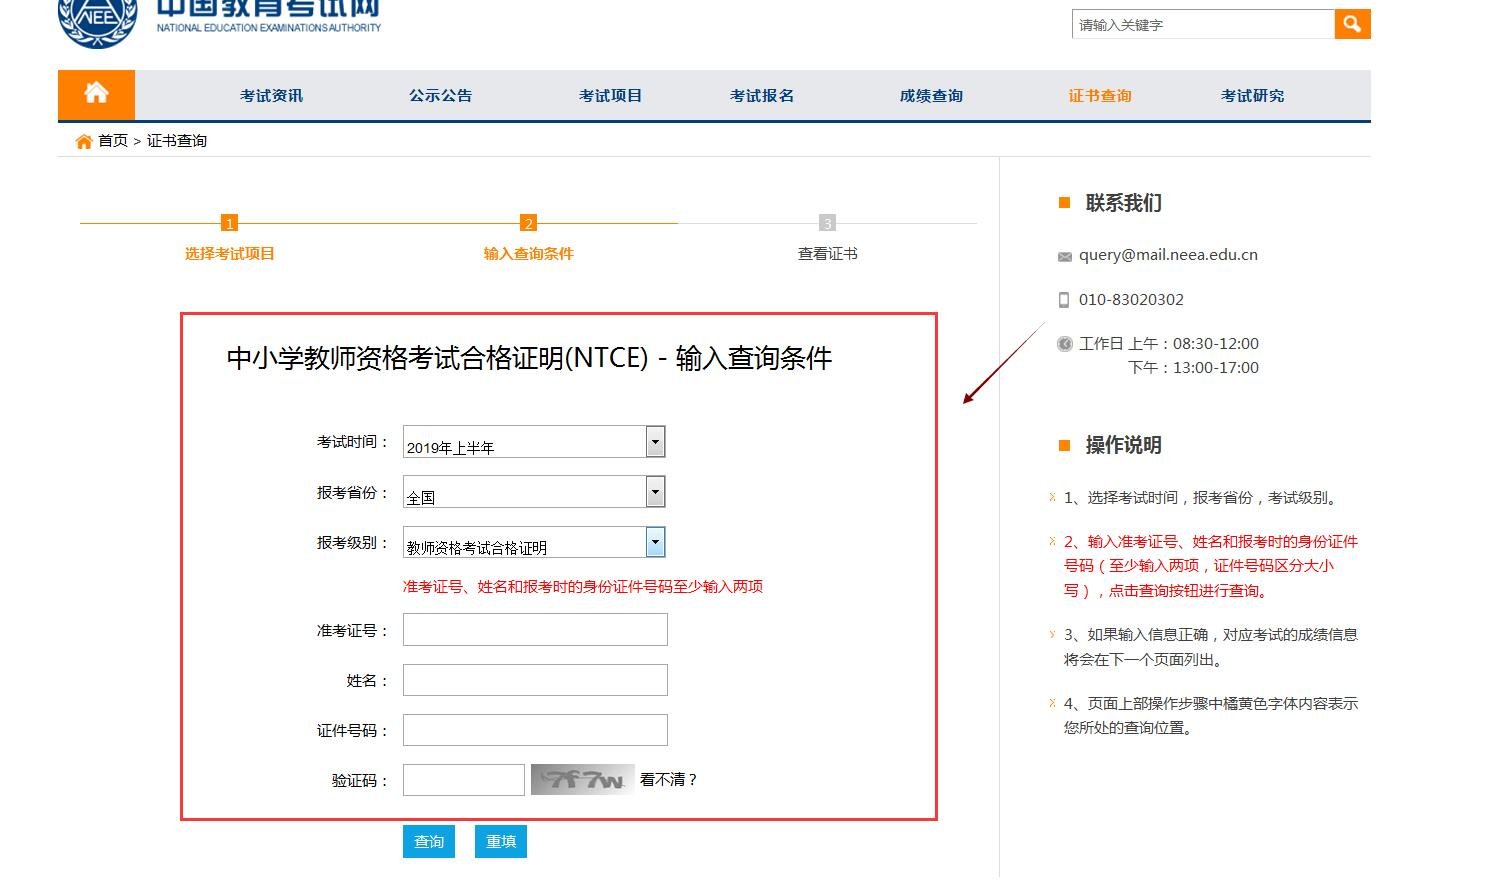
Task: Click the orange square icon before 操作说明
Action: pyautogui.click(x=1063, y=444)
